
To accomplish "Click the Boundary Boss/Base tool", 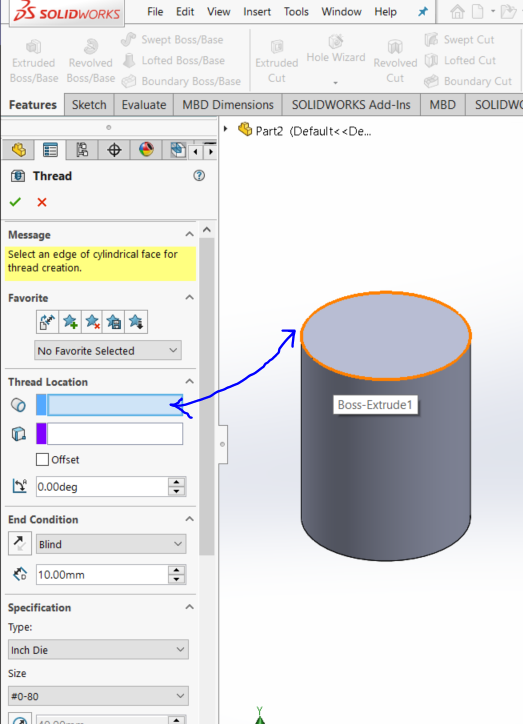I will [181, 81].
